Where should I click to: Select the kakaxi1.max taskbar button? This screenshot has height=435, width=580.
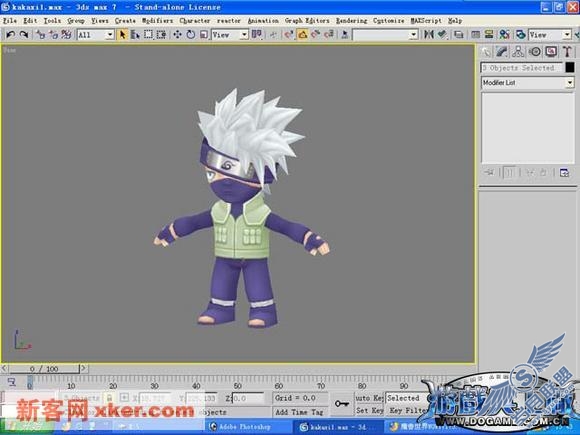click(x=338, y=427)
